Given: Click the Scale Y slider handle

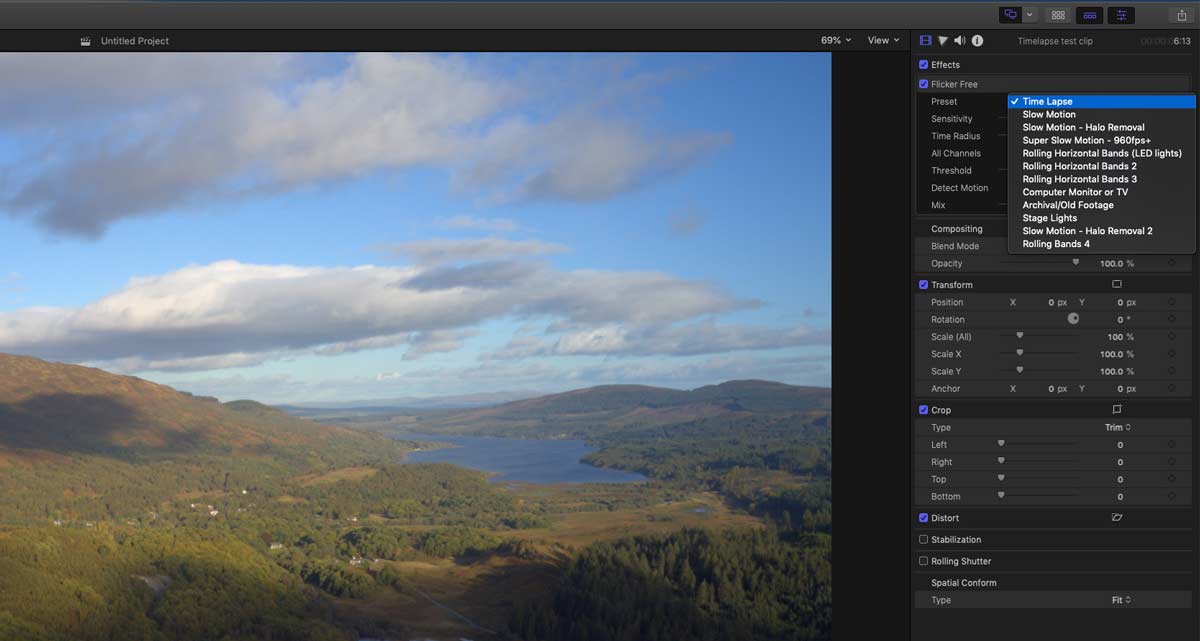Looking at the screenshot, I should pyautogui.click(x=1019, y=370).
